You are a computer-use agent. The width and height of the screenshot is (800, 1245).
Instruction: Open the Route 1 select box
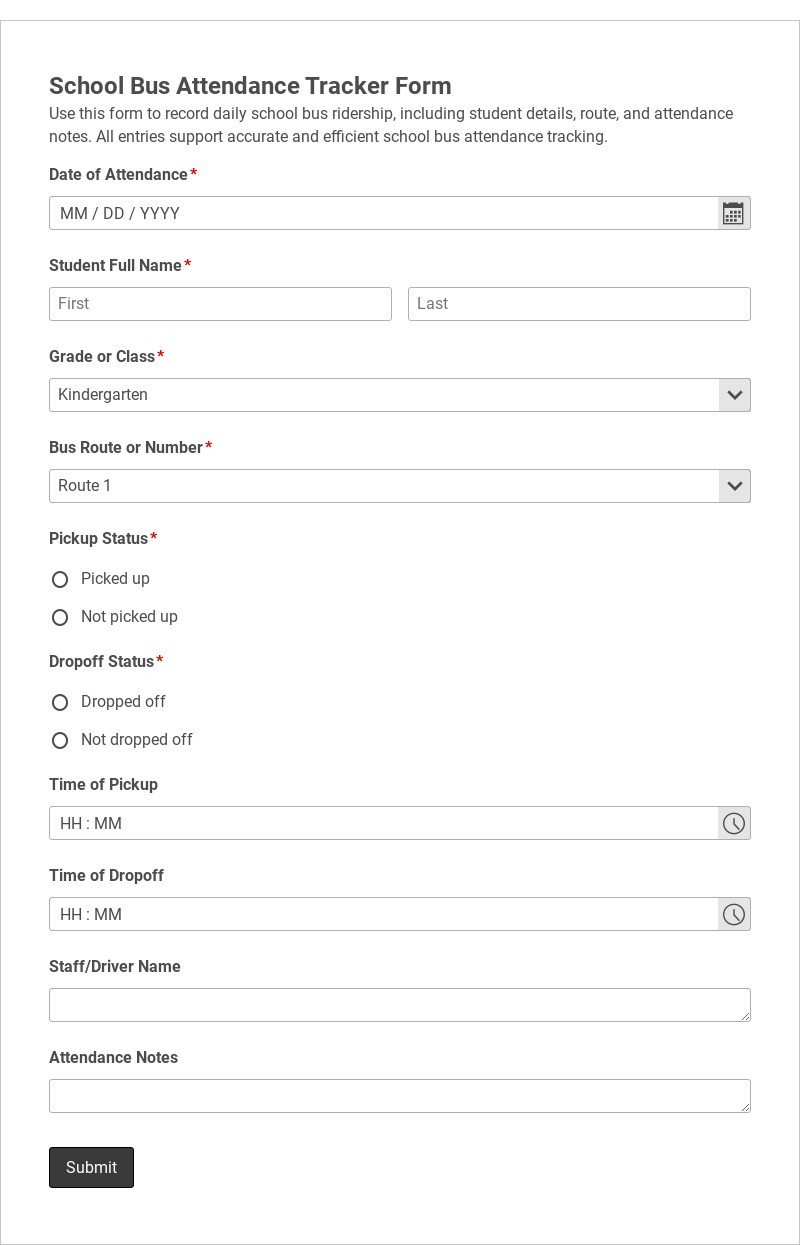tap(400, 486)
